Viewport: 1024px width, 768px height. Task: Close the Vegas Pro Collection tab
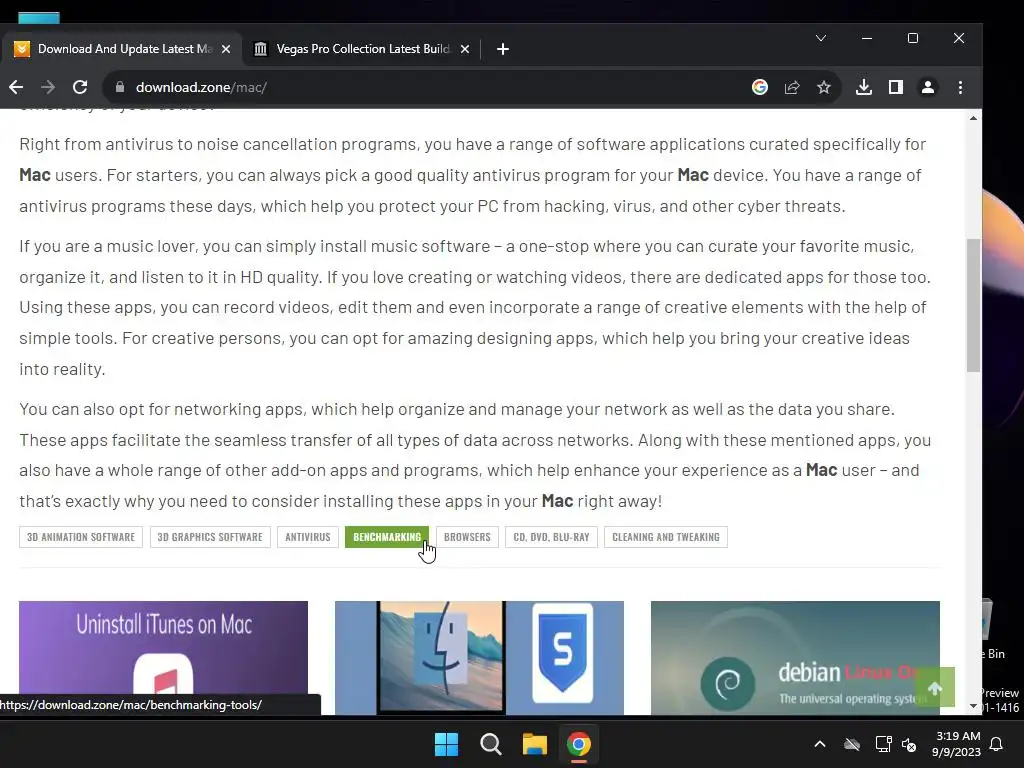(x=465, y=49)
